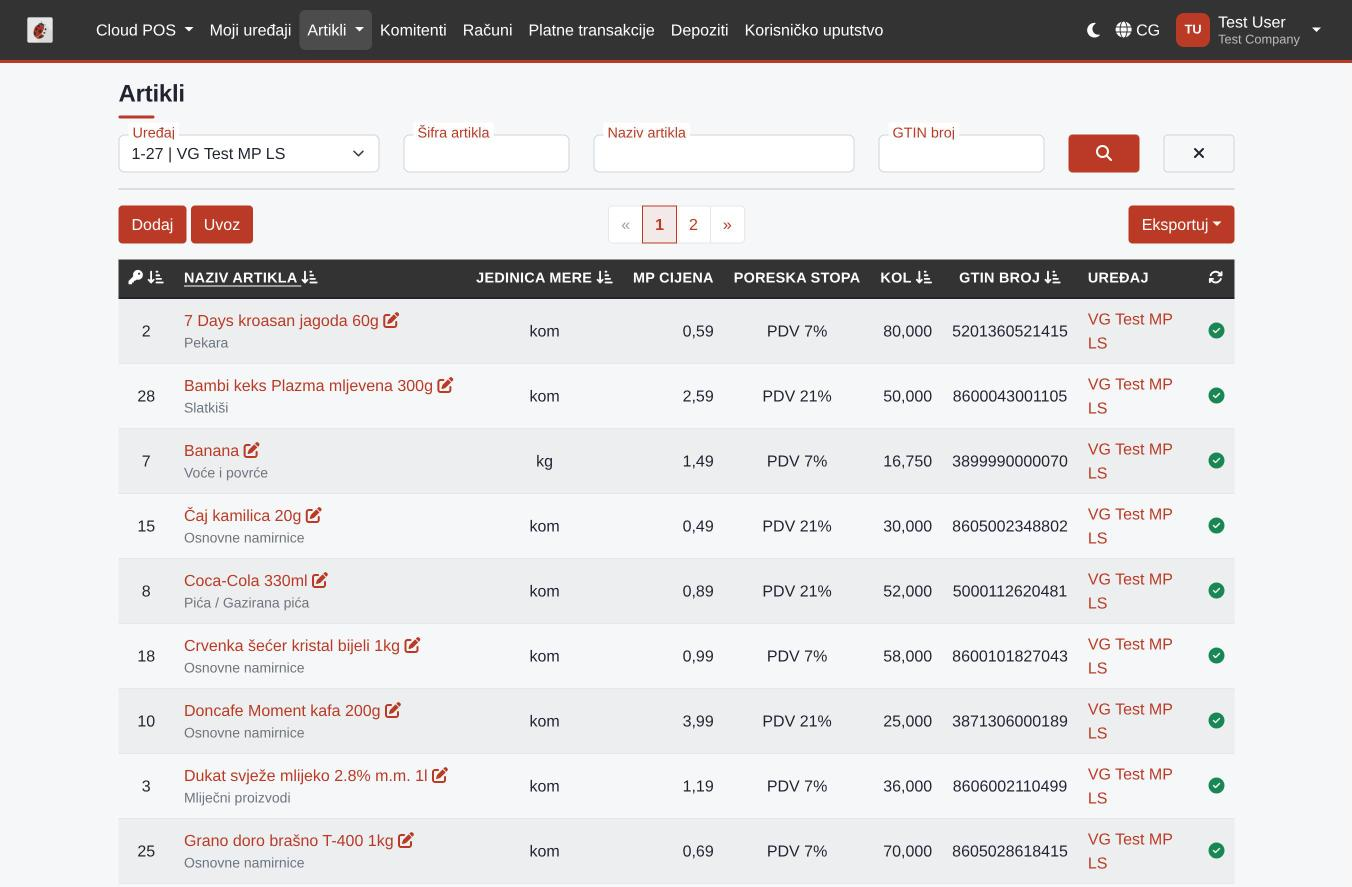Toggle dark mode moon icon
Image resolution: width=1352 pixels, height=887 pixels.
[1093, 30]
